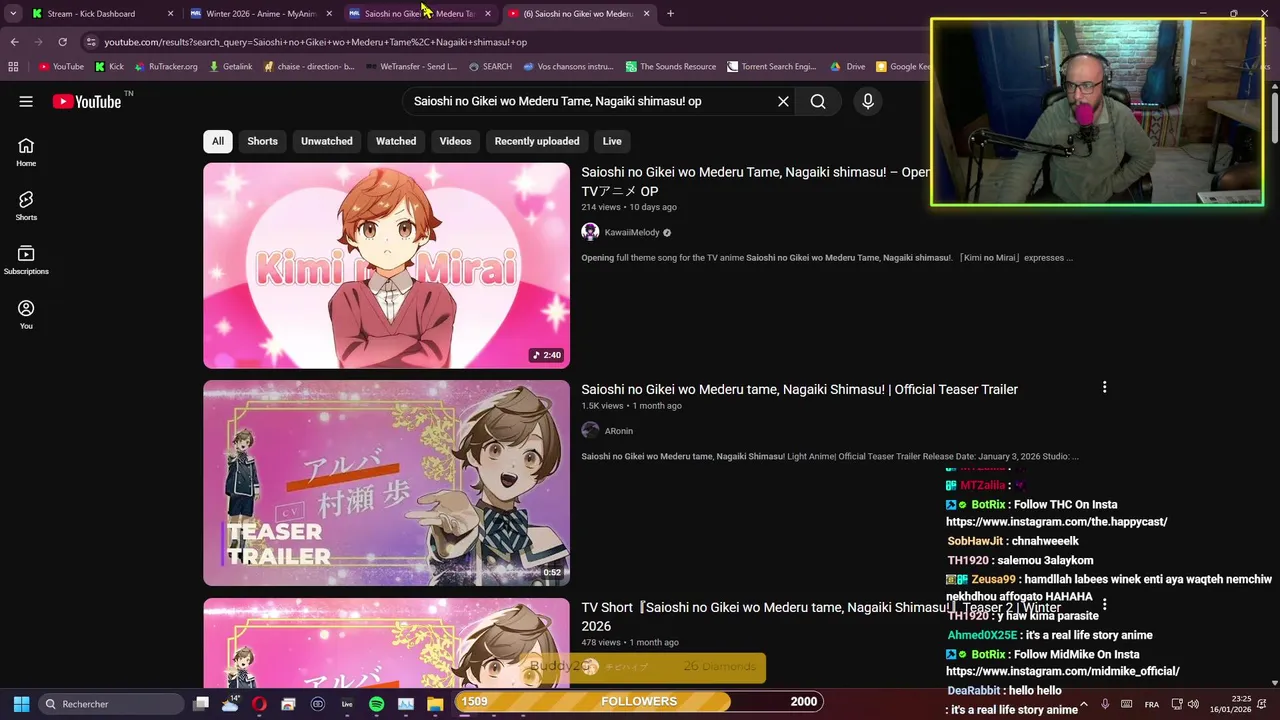Clear the YouTube search box text
Screen dimensions: 1280x720
click(x=783, y=101)
